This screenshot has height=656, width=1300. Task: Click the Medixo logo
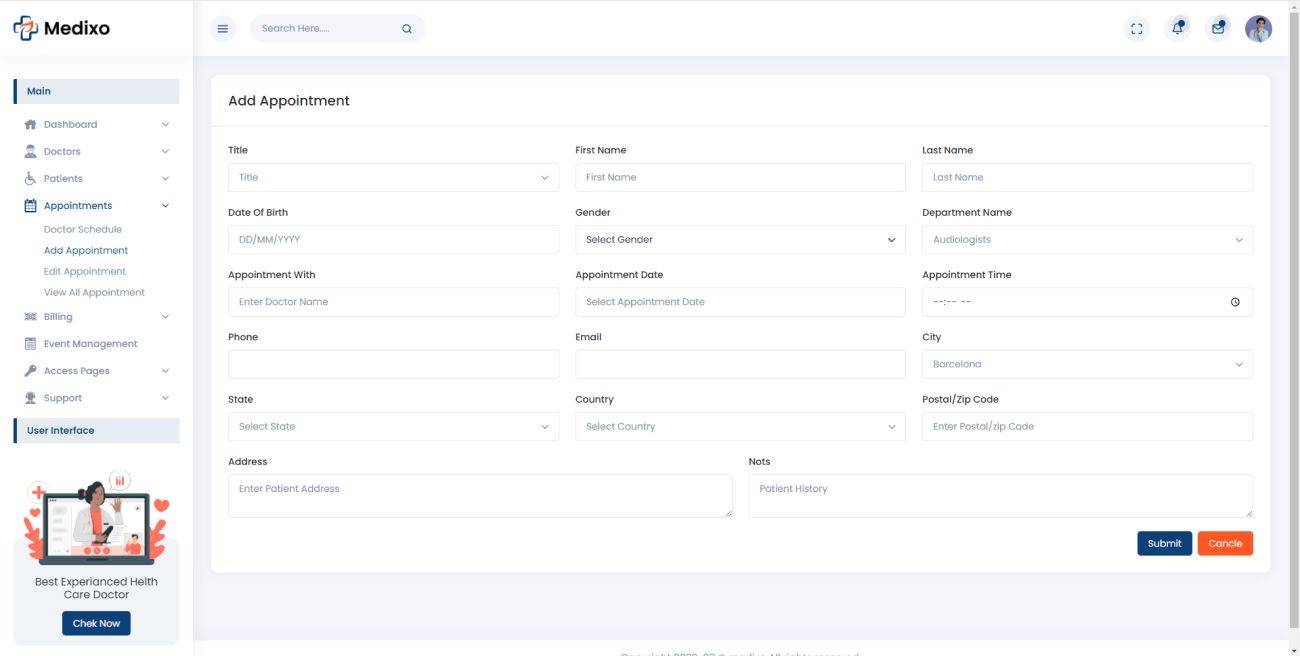point(62,29)
